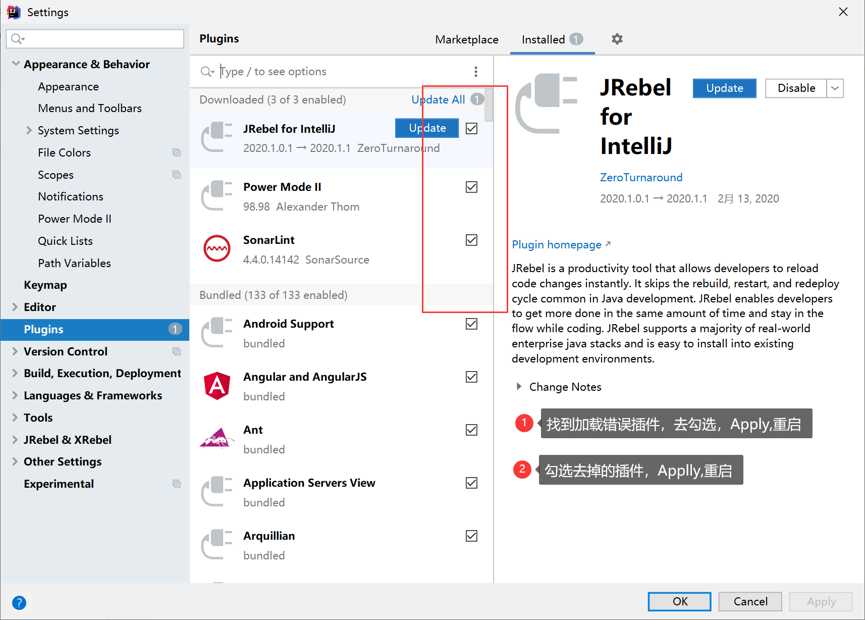
Task: Switch to the Marketplace tab
Action: pyautogui.click(x=467, y=39)
